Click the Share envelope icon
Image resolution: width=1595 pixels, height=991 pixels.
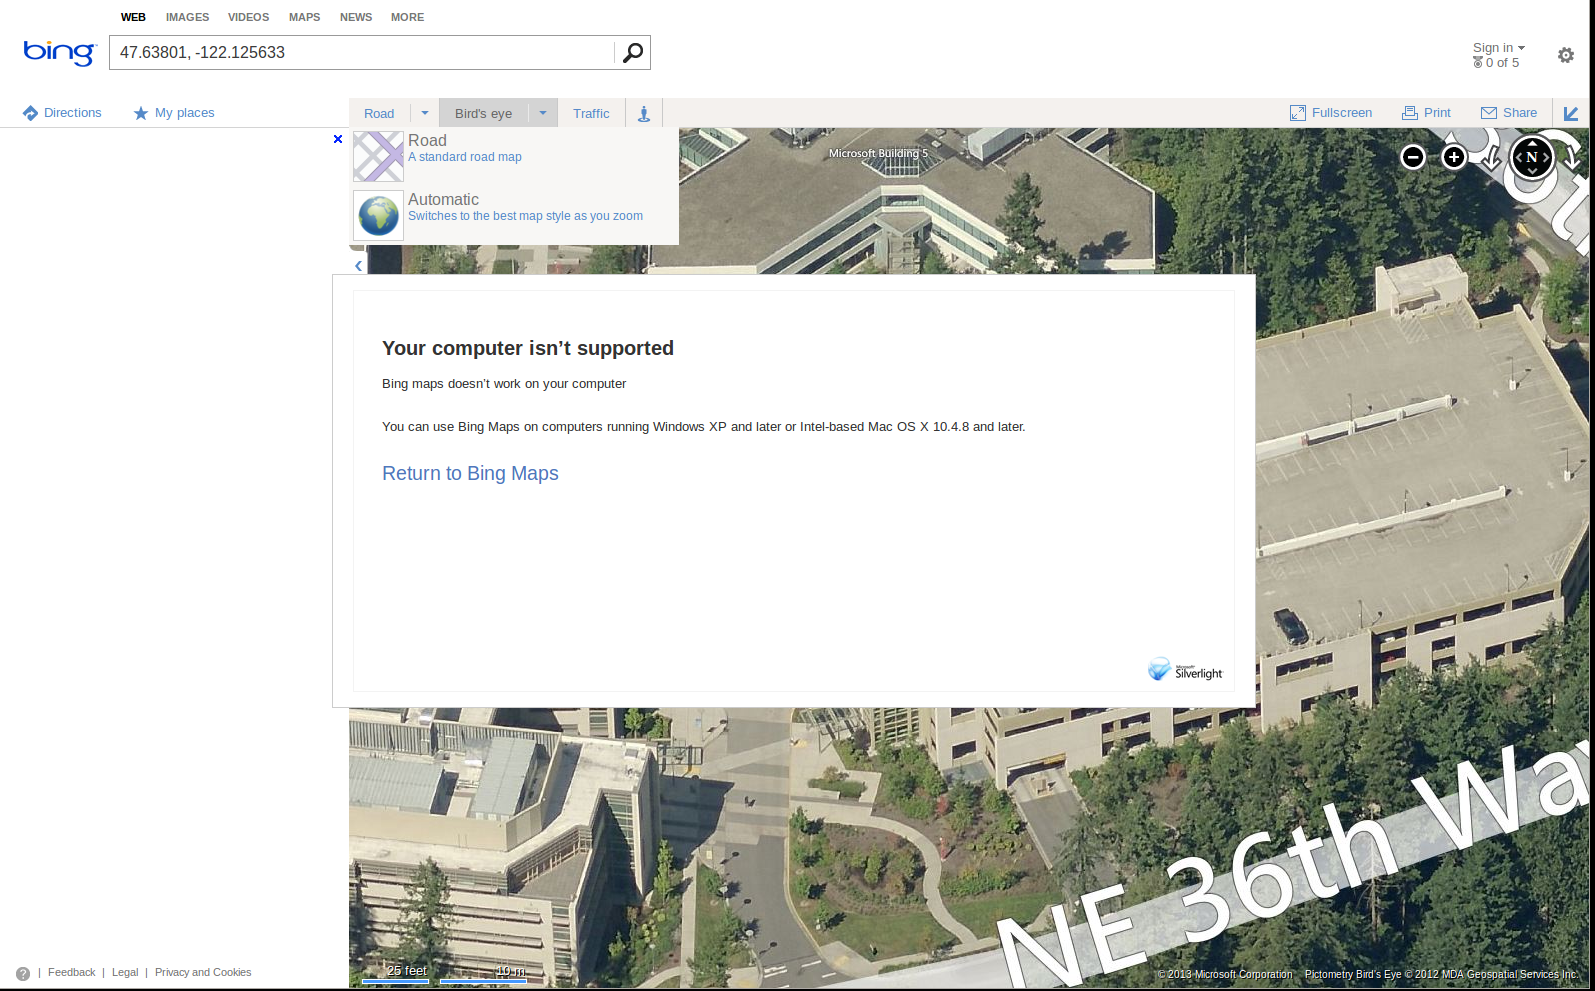1489,113
